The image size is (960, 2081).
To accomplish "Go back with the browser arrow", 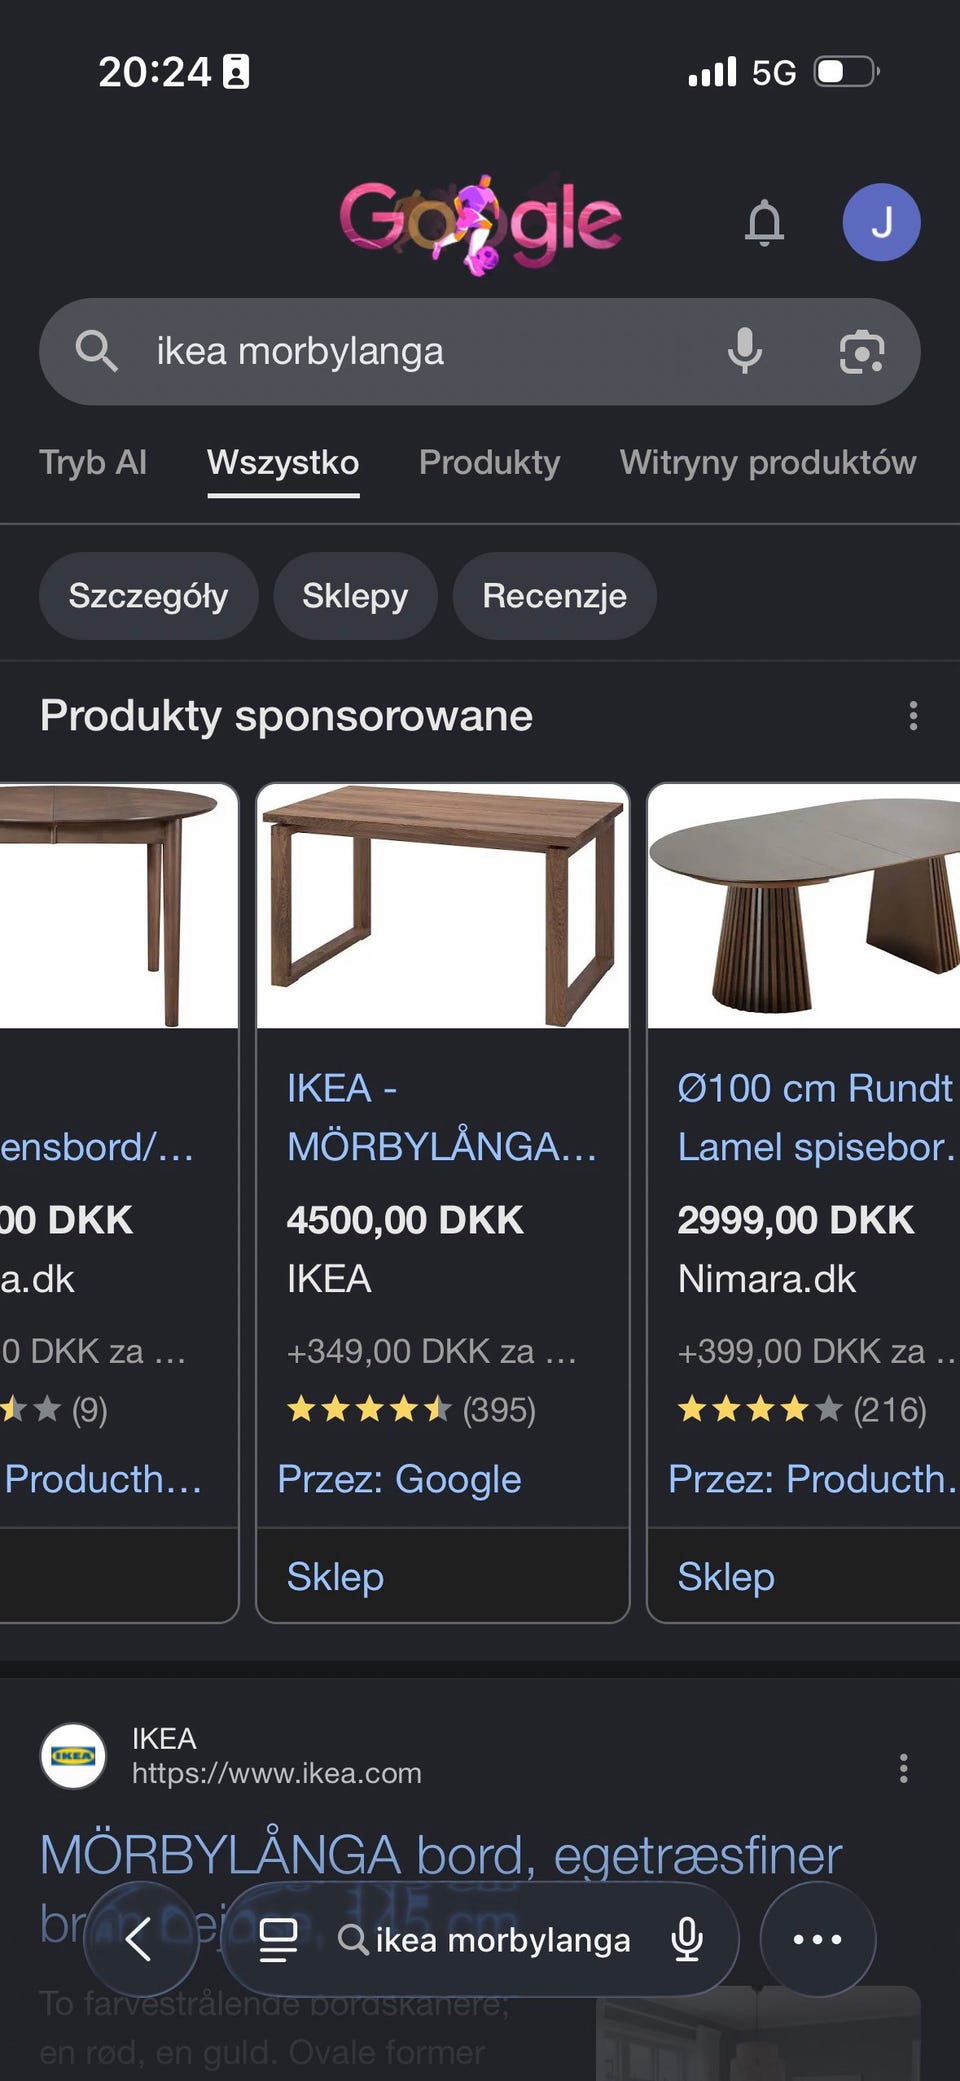I will coord(140,1939).
